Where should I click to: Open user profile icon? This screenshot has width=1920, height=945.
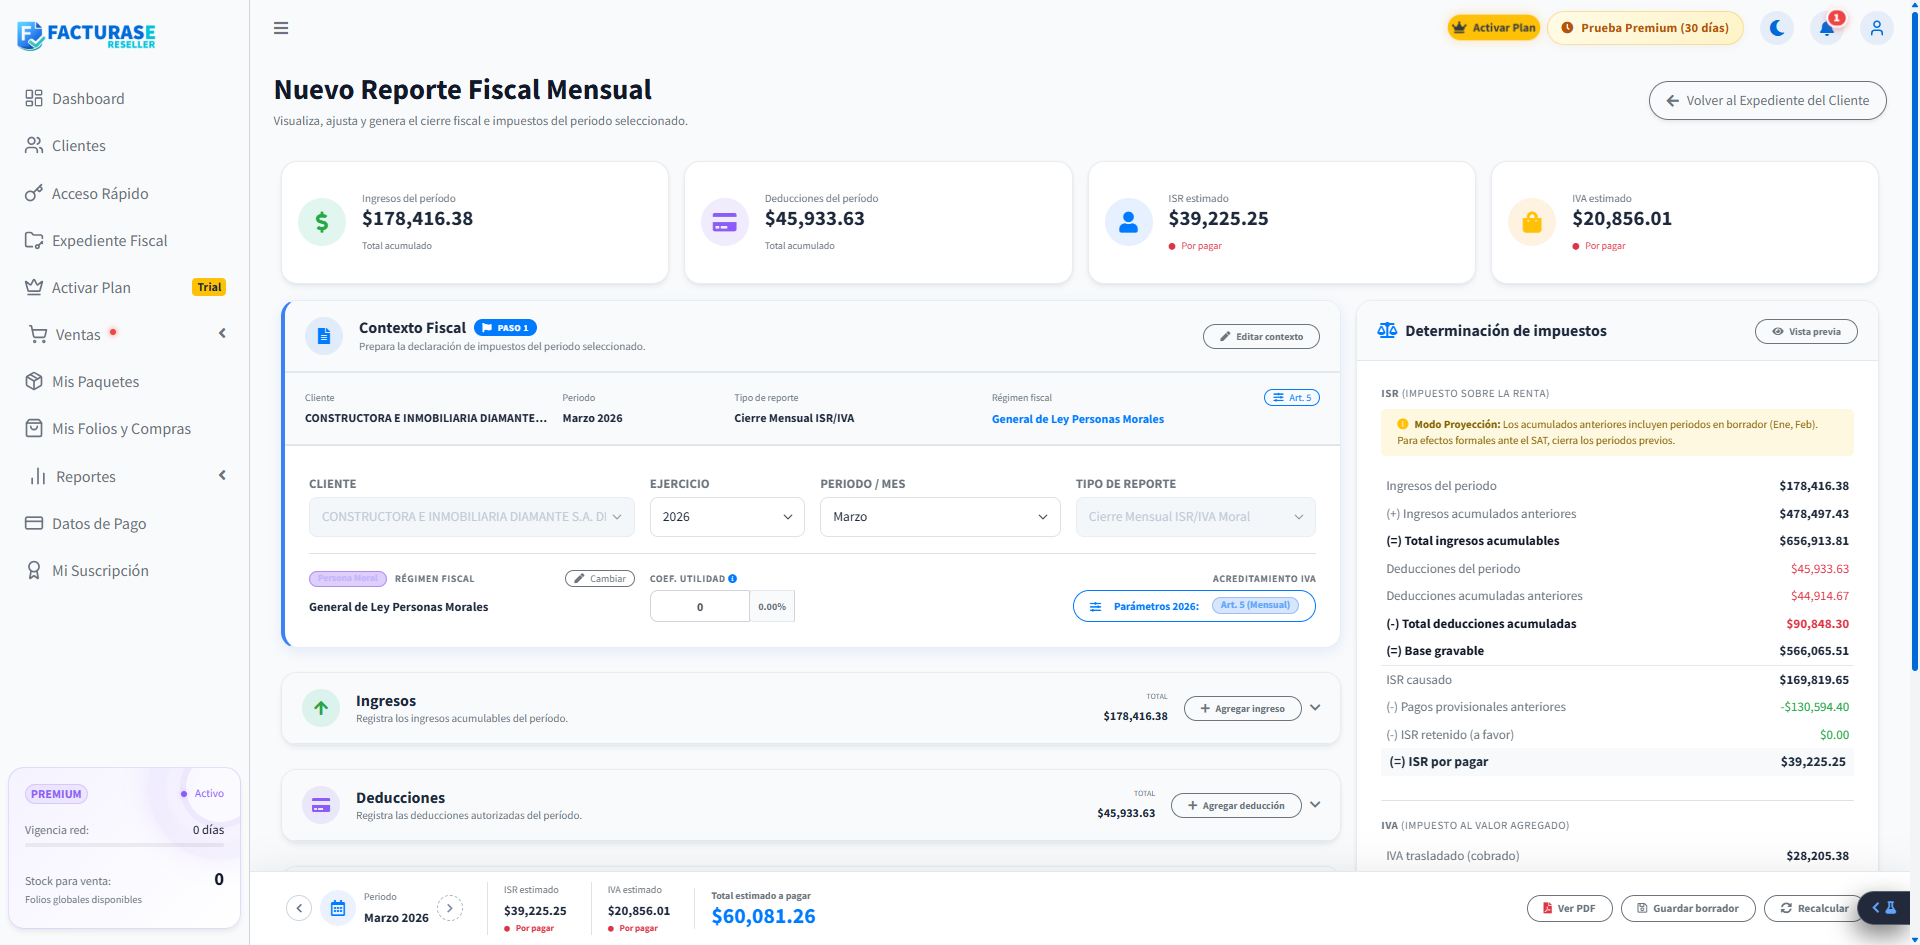(1877, 28)
